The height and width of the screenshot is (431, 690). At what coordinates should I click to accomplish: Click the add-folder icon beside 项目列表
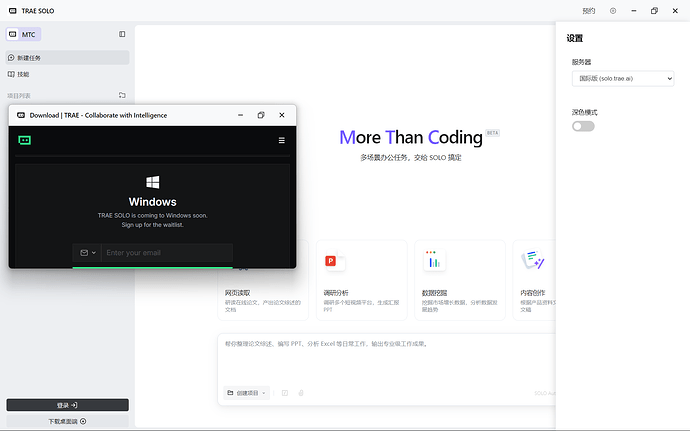[122, 95]
